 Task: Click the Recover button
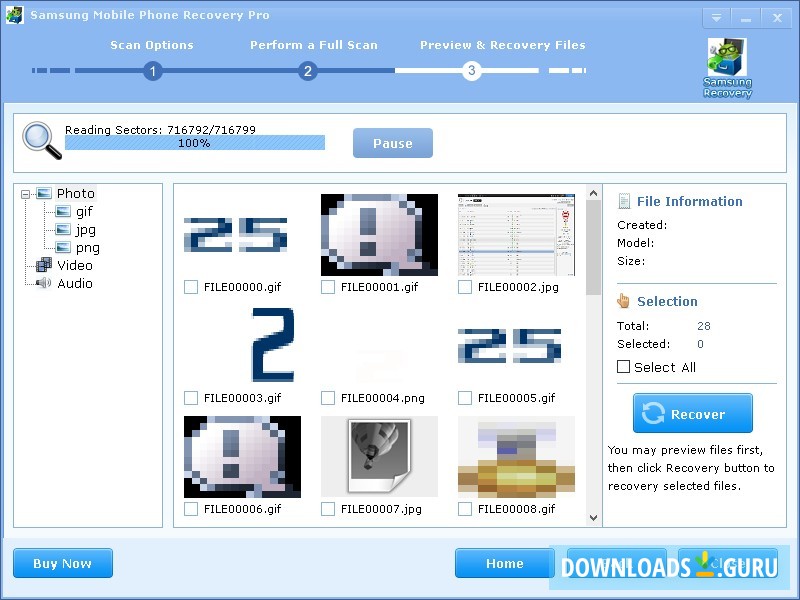pos(693,413)
